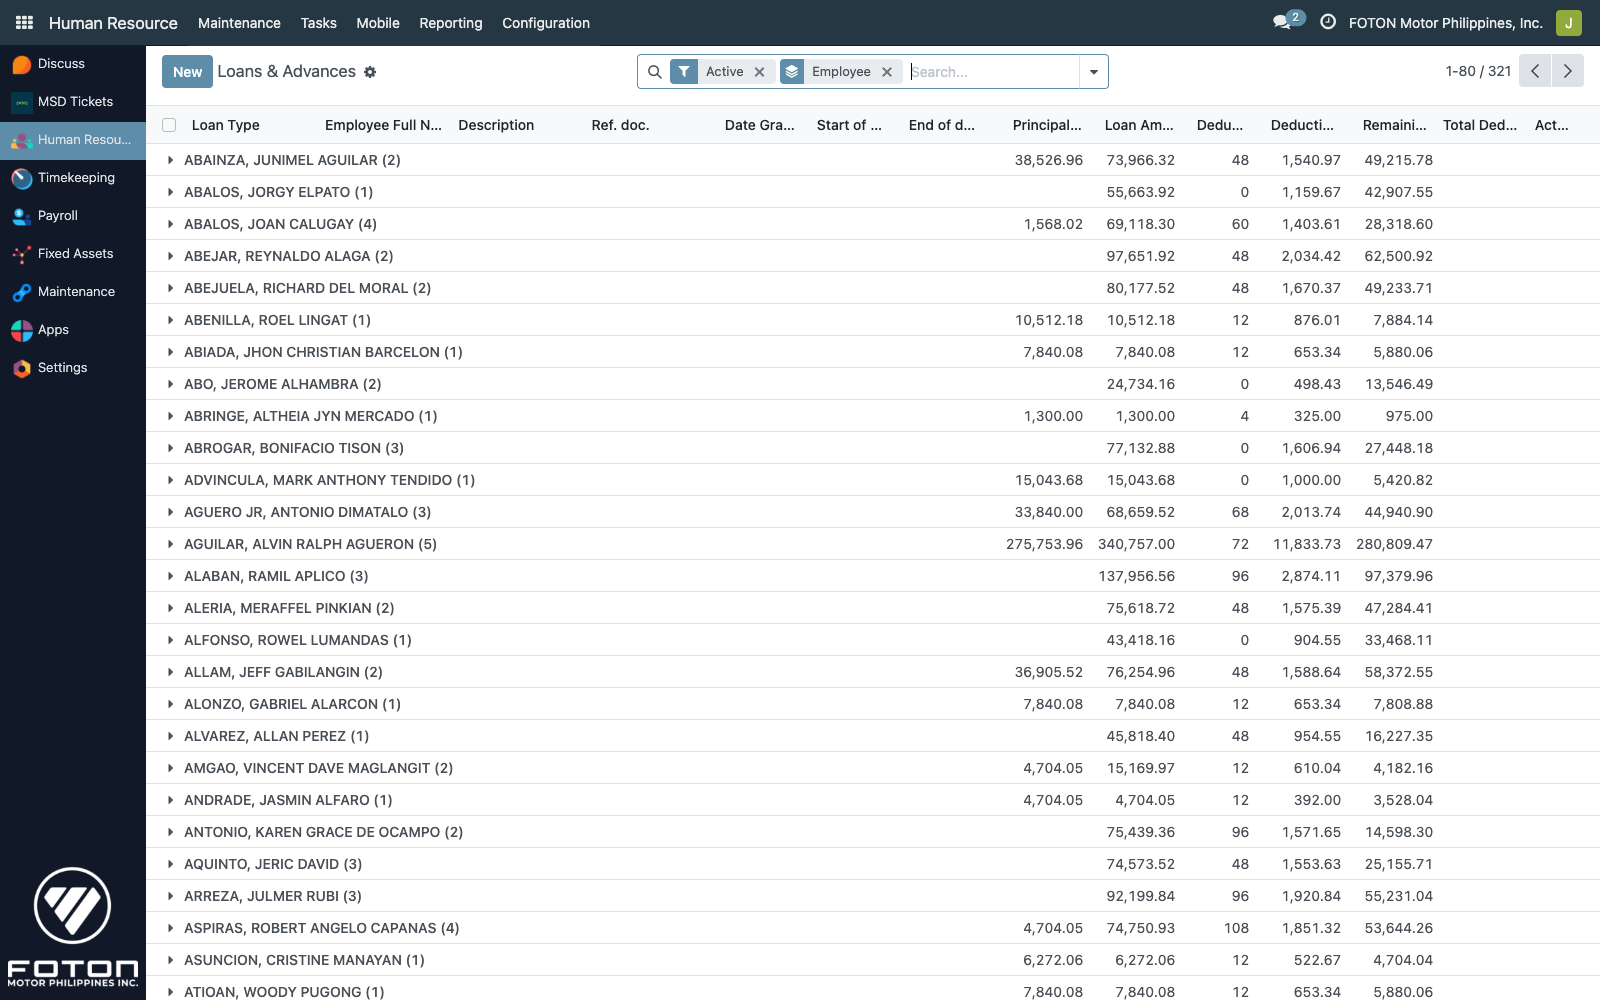Screen dimensions: 1600x1000
Task: Remove the Active filter tag
Action: [759, 71]
